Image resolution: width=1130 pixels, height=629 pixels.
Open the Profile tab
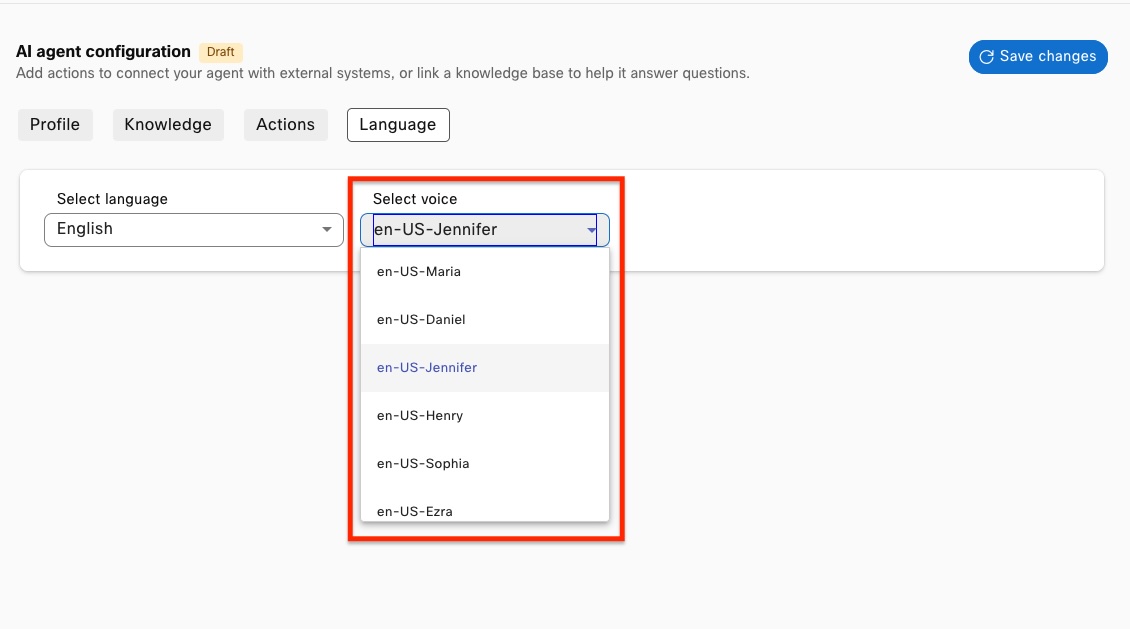55,125
